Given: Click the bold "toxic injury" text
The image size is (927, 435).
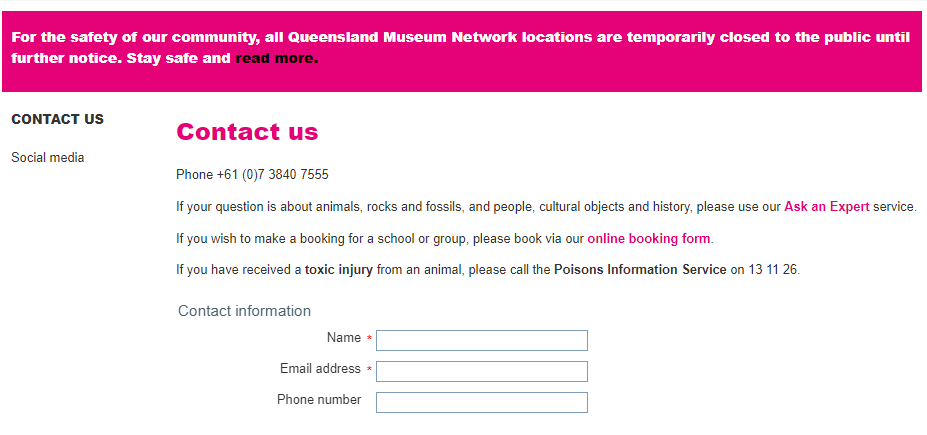Looking at the screenshot, I should coord(339,270).
